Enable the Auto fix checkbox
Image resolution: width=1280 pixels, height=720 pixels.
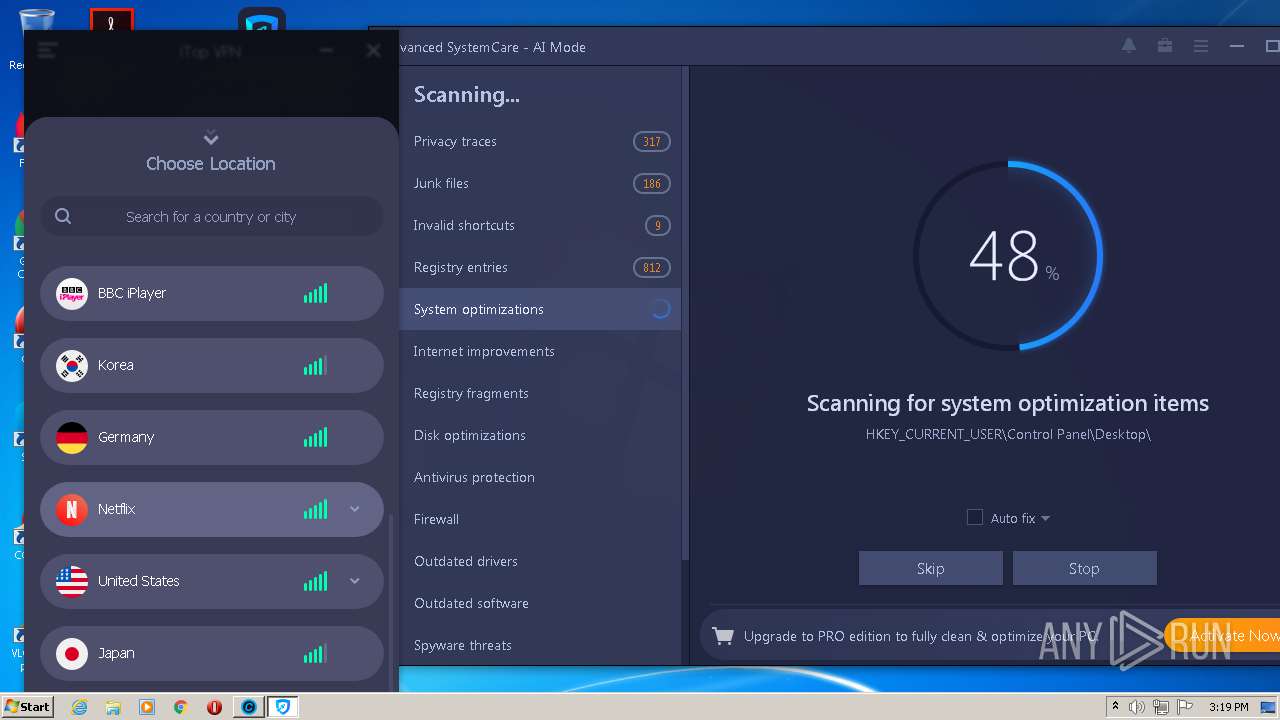pos(975,517)
